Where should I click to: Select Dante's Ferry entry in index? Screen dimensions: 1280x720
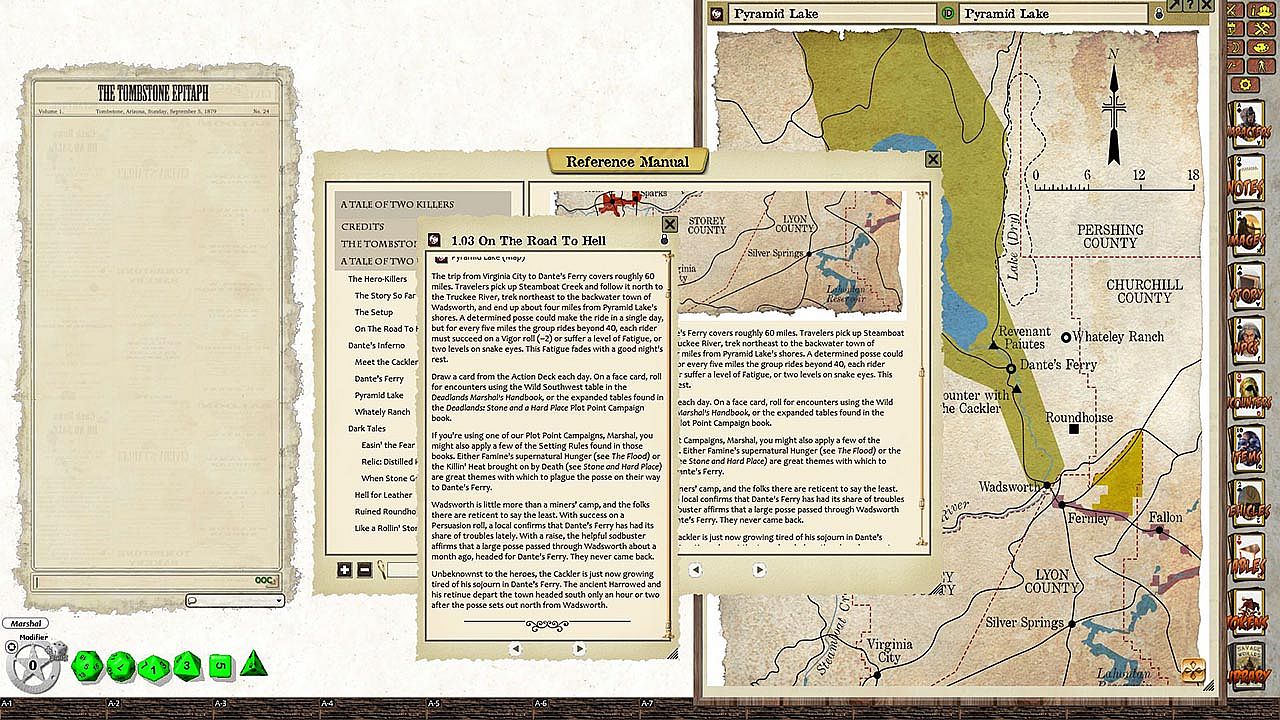[379, 379]
